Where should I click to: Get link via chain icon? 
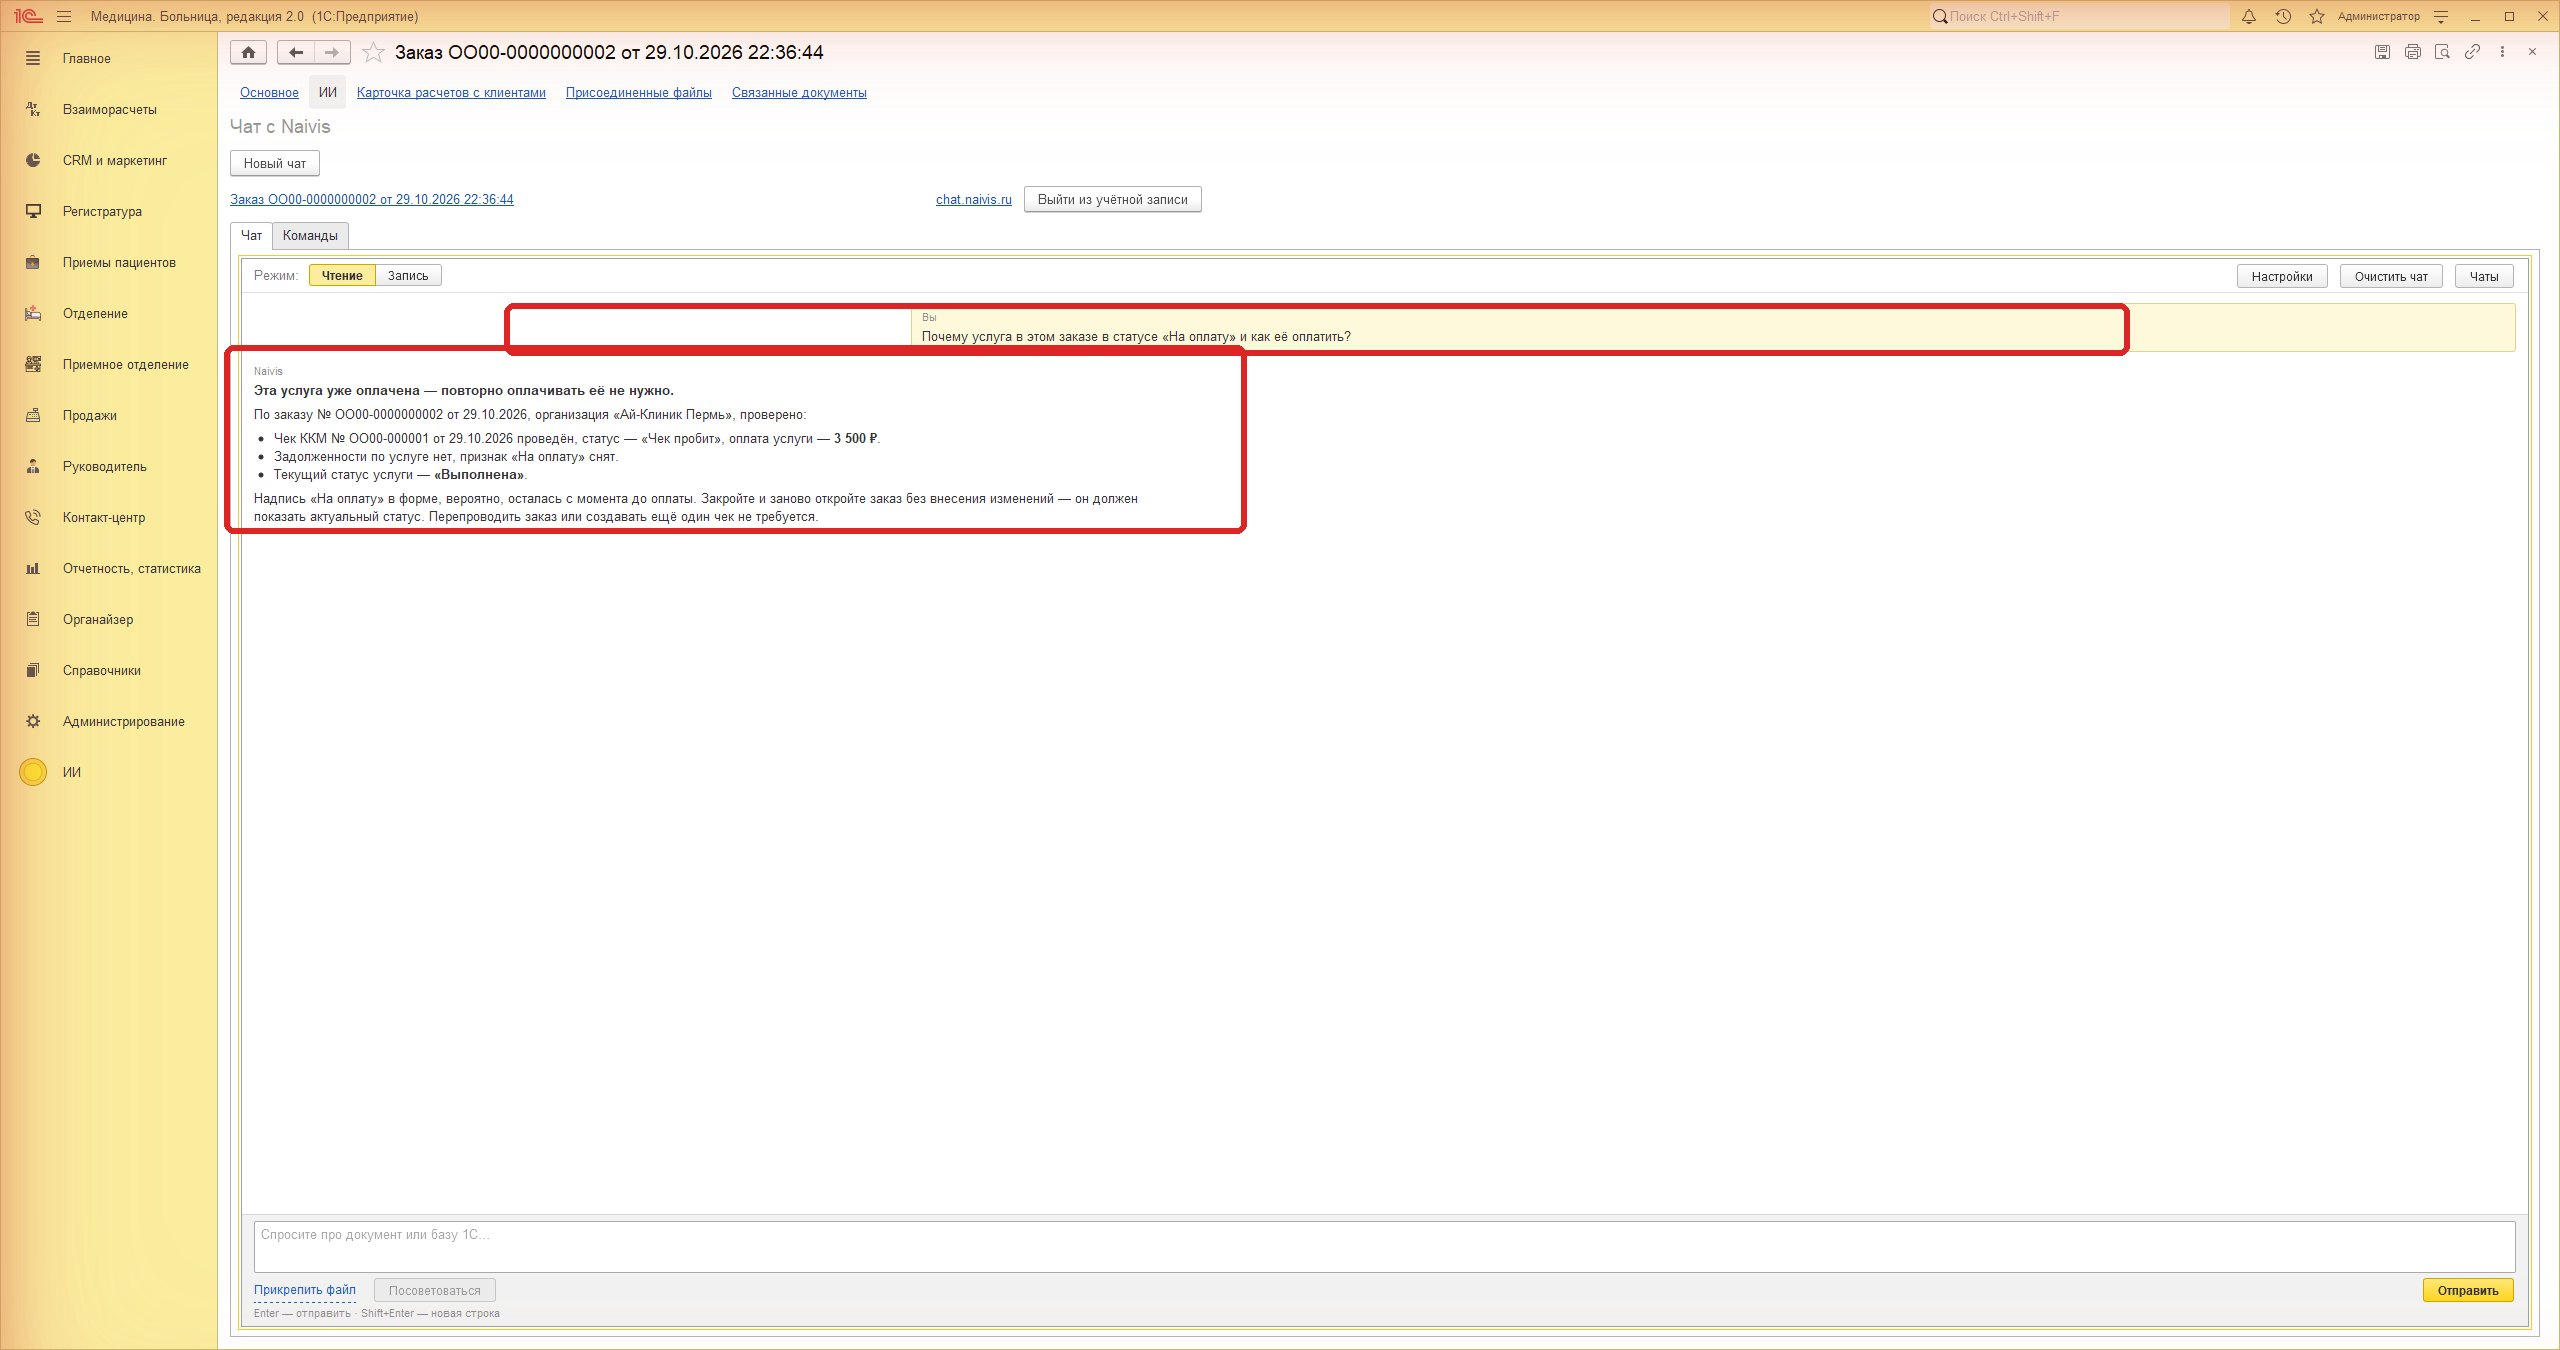pyautogui.click(x=2472, y=52)
